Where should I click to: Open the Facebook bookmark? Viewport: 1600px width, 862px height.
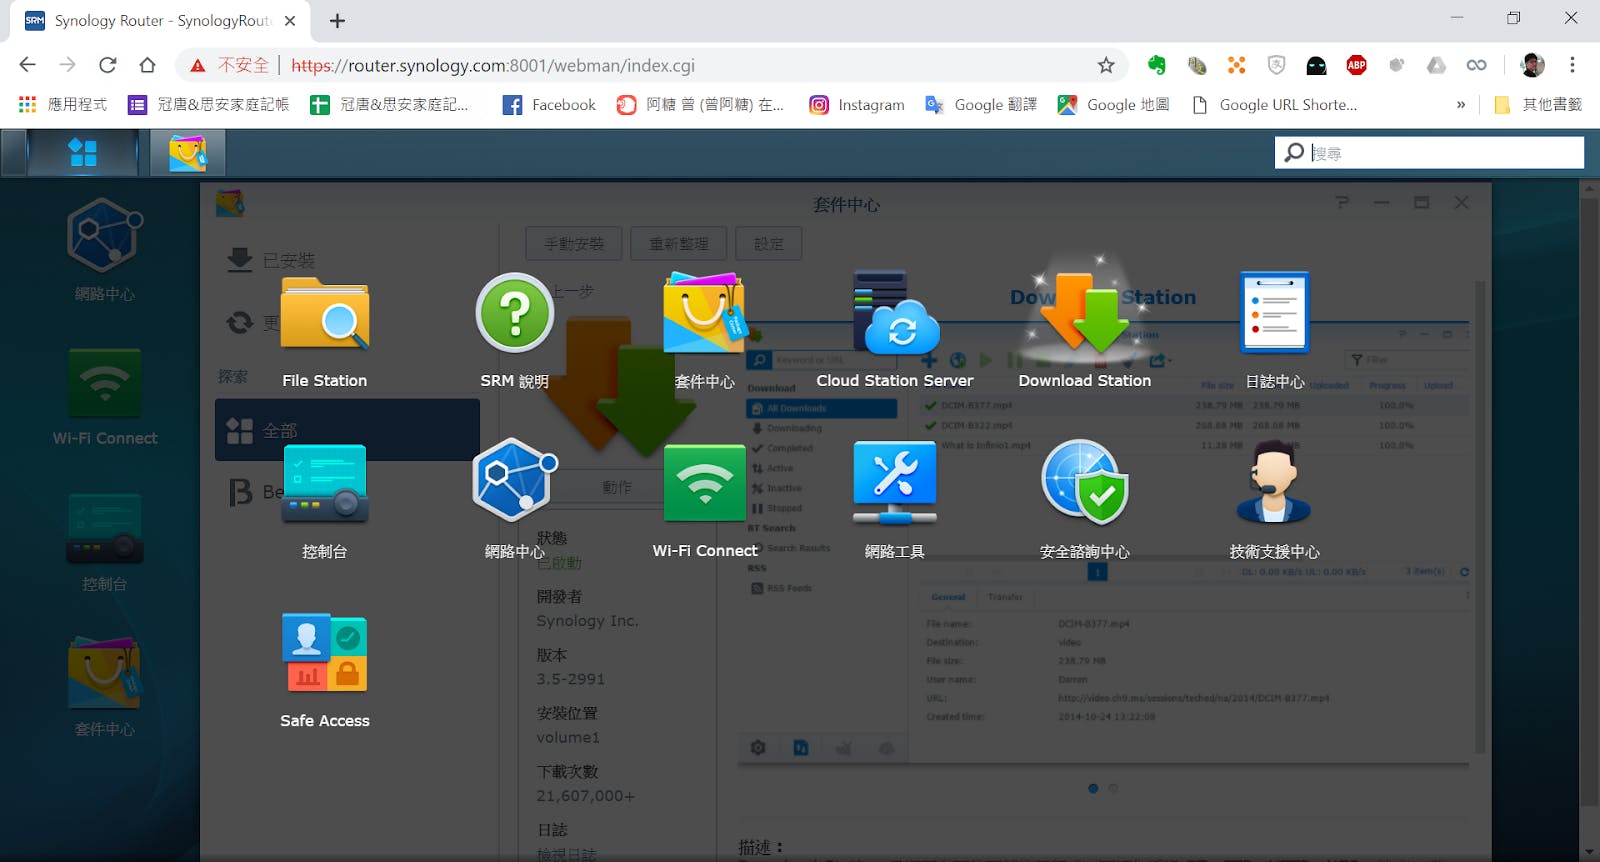coord(549,105)
